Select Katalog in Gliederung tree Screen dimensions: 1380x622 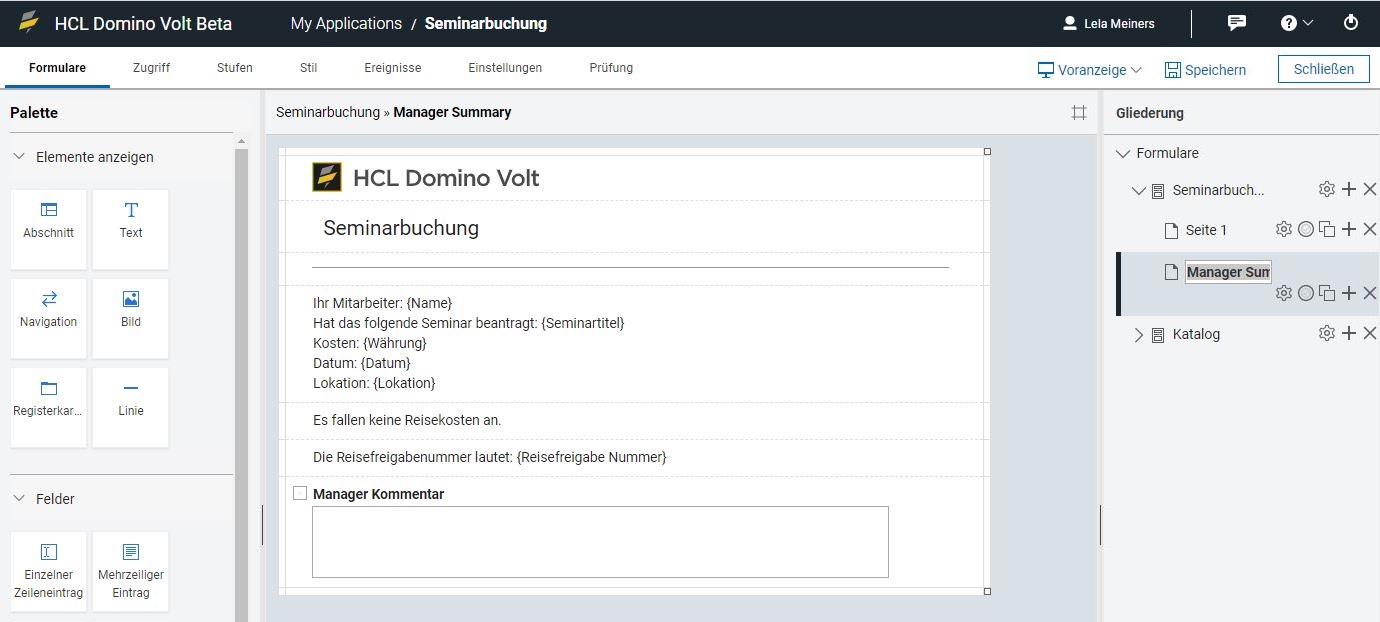(x=1196, y=334)
